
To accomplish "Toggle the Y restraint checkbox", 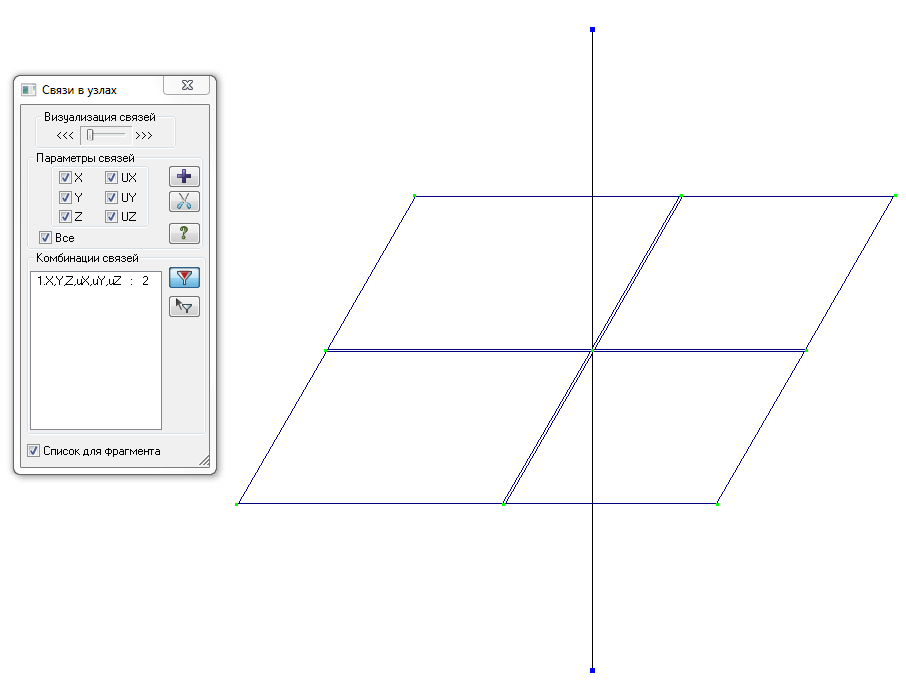I will (65, 198).
